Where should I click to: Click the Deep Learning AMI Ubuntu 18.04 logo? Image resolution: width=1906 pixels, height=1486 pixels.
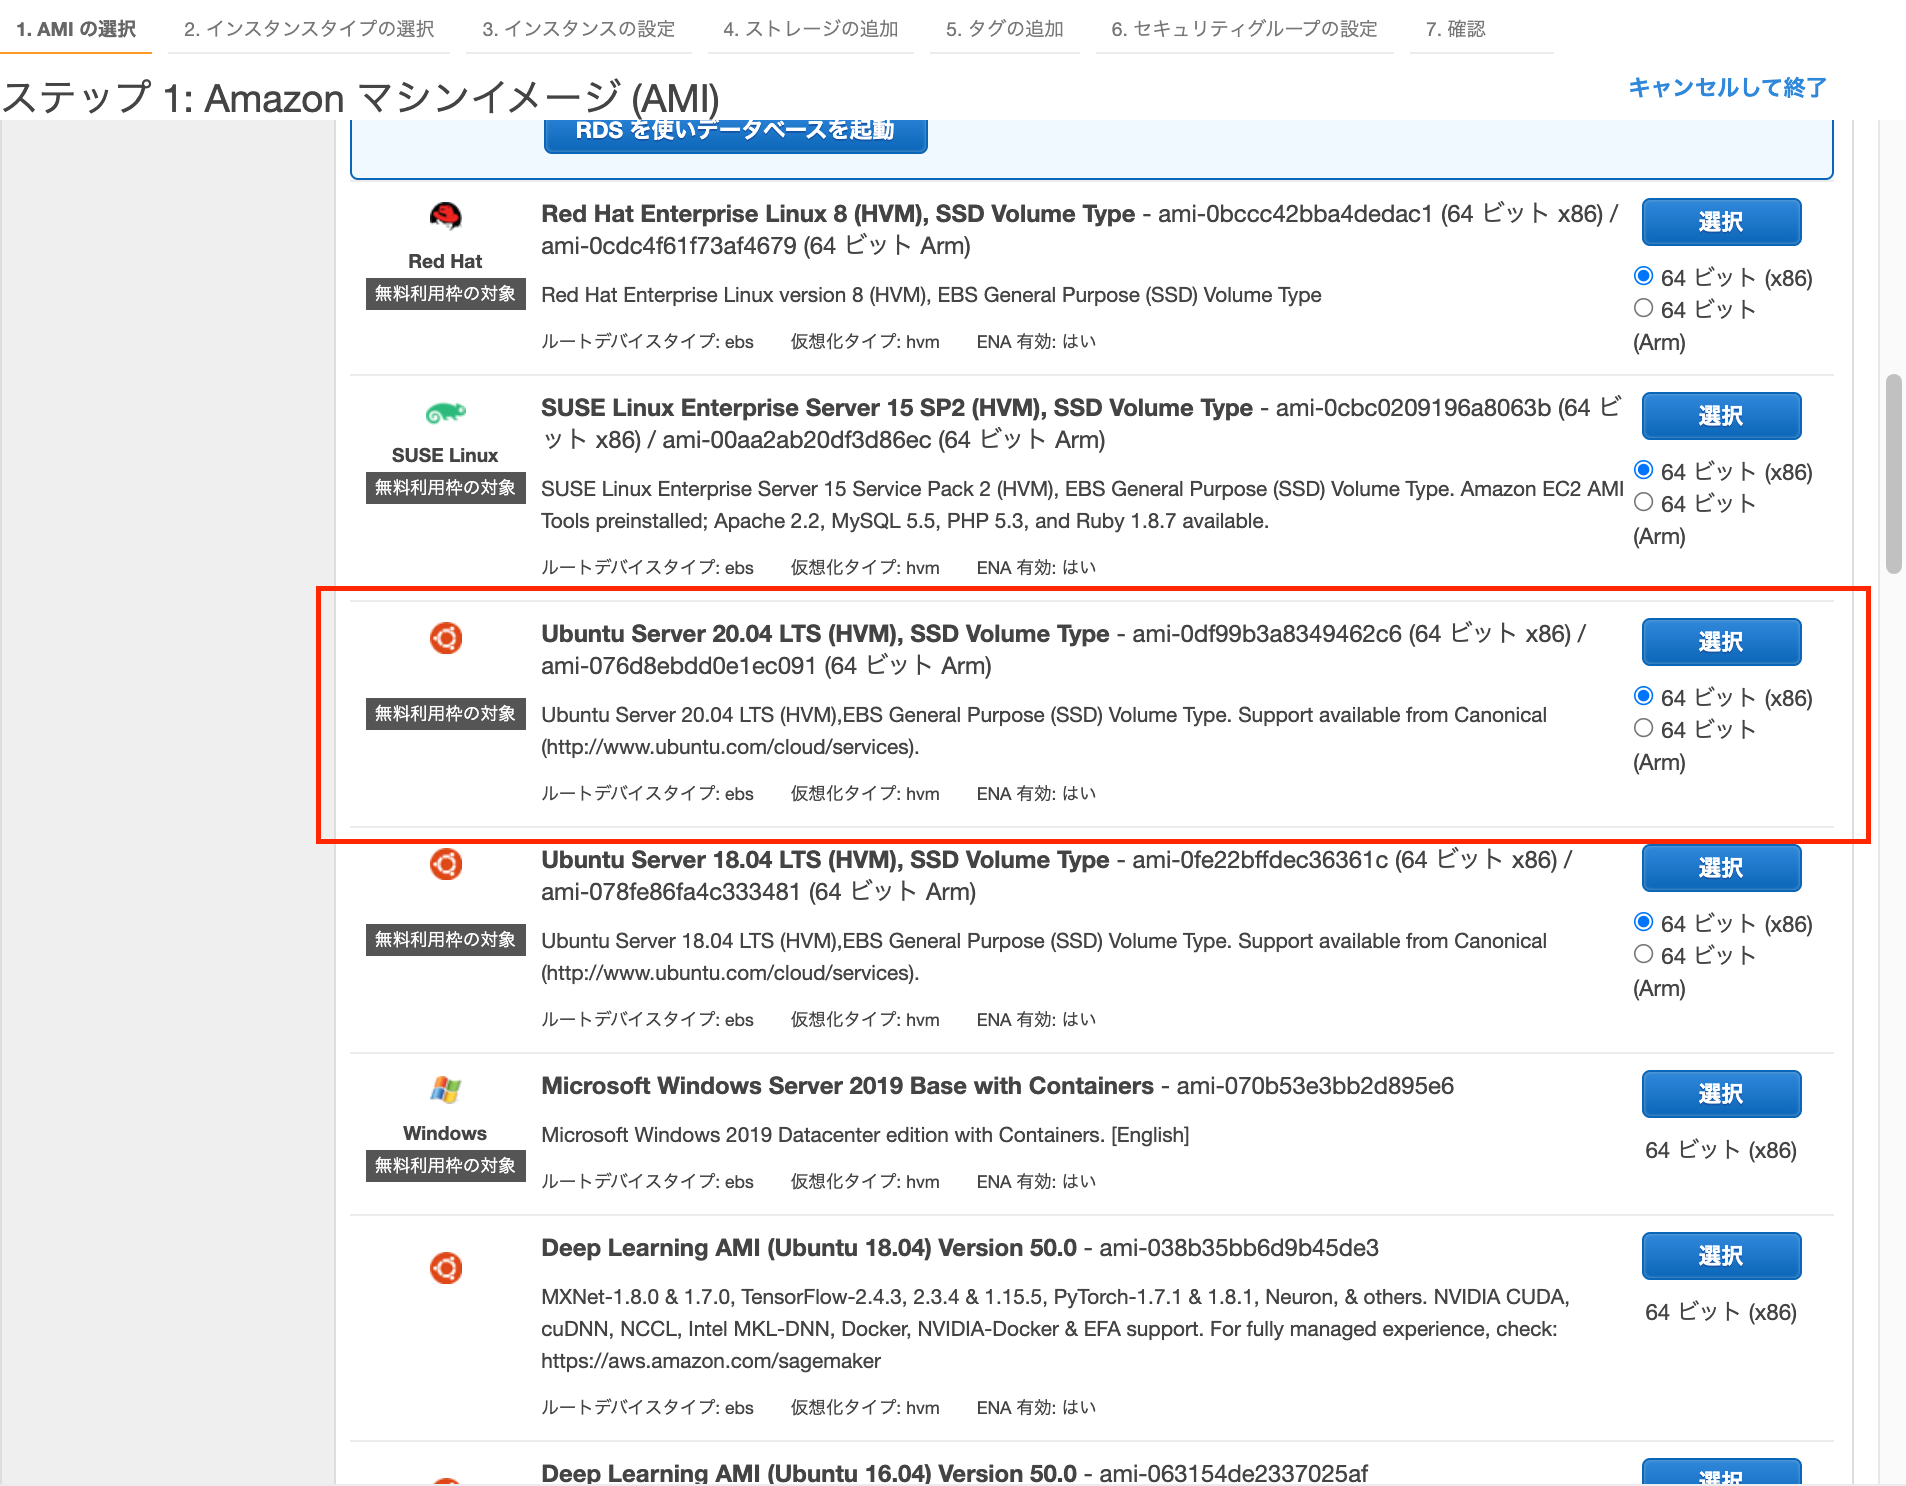coord(446,1268)
